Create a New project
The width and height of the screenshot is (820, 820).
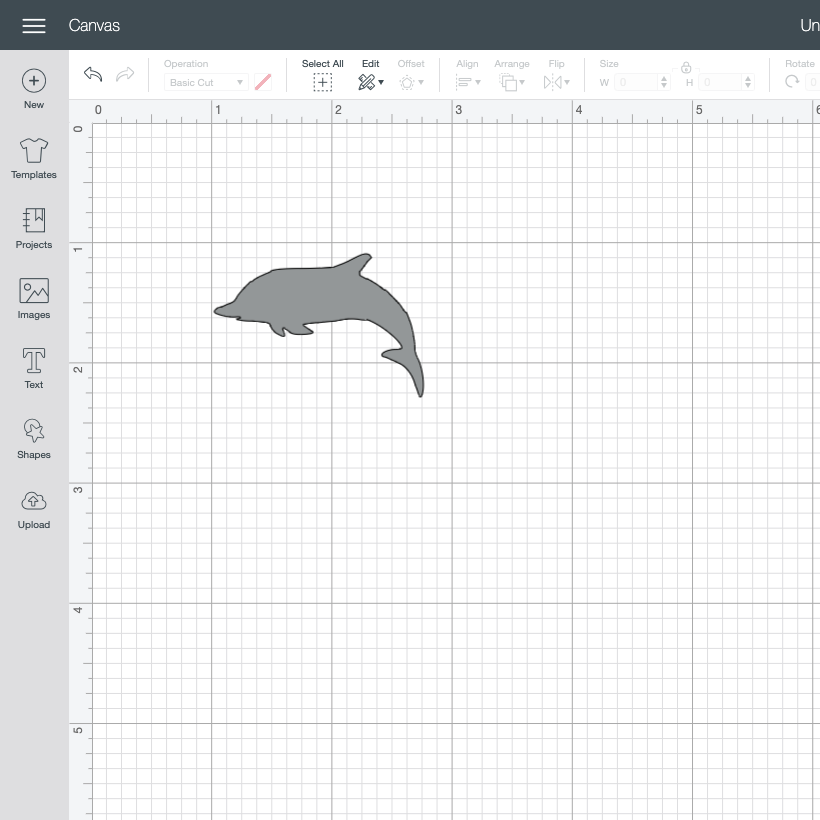pyautogui.click(x=34, y=89)
